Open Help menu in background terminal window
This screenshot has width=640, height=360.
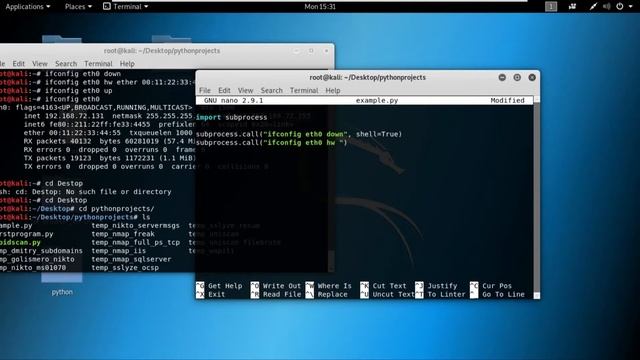127,64
